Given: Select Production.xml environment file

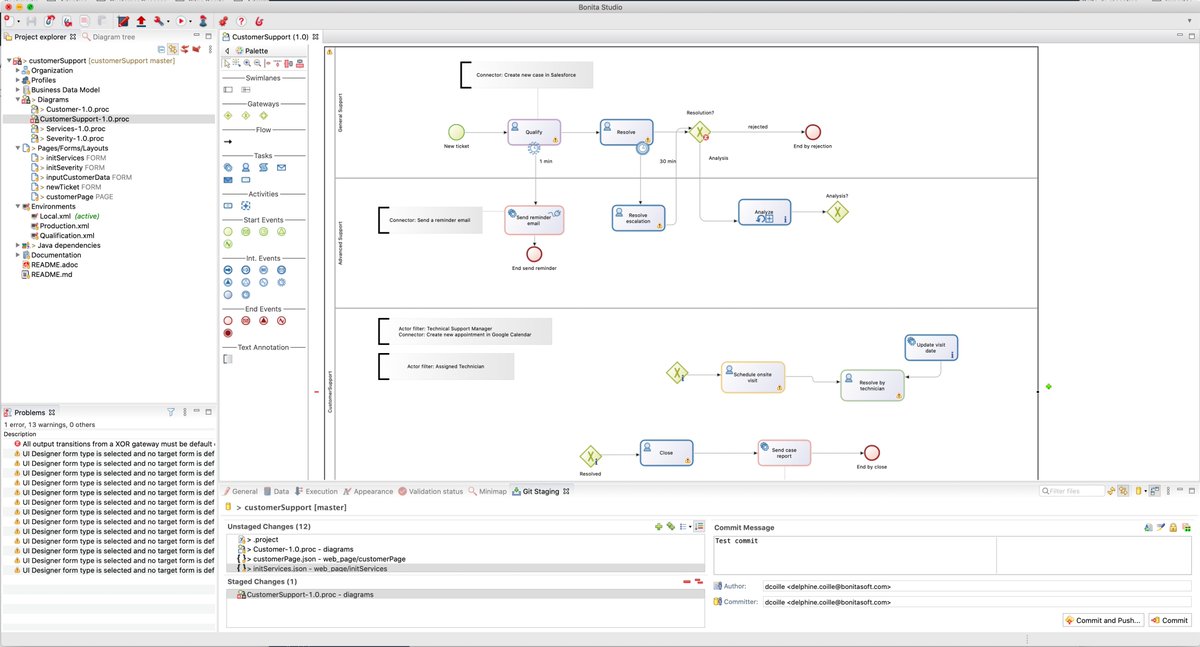Looking at the screenshot, I should tap(60, 226).
